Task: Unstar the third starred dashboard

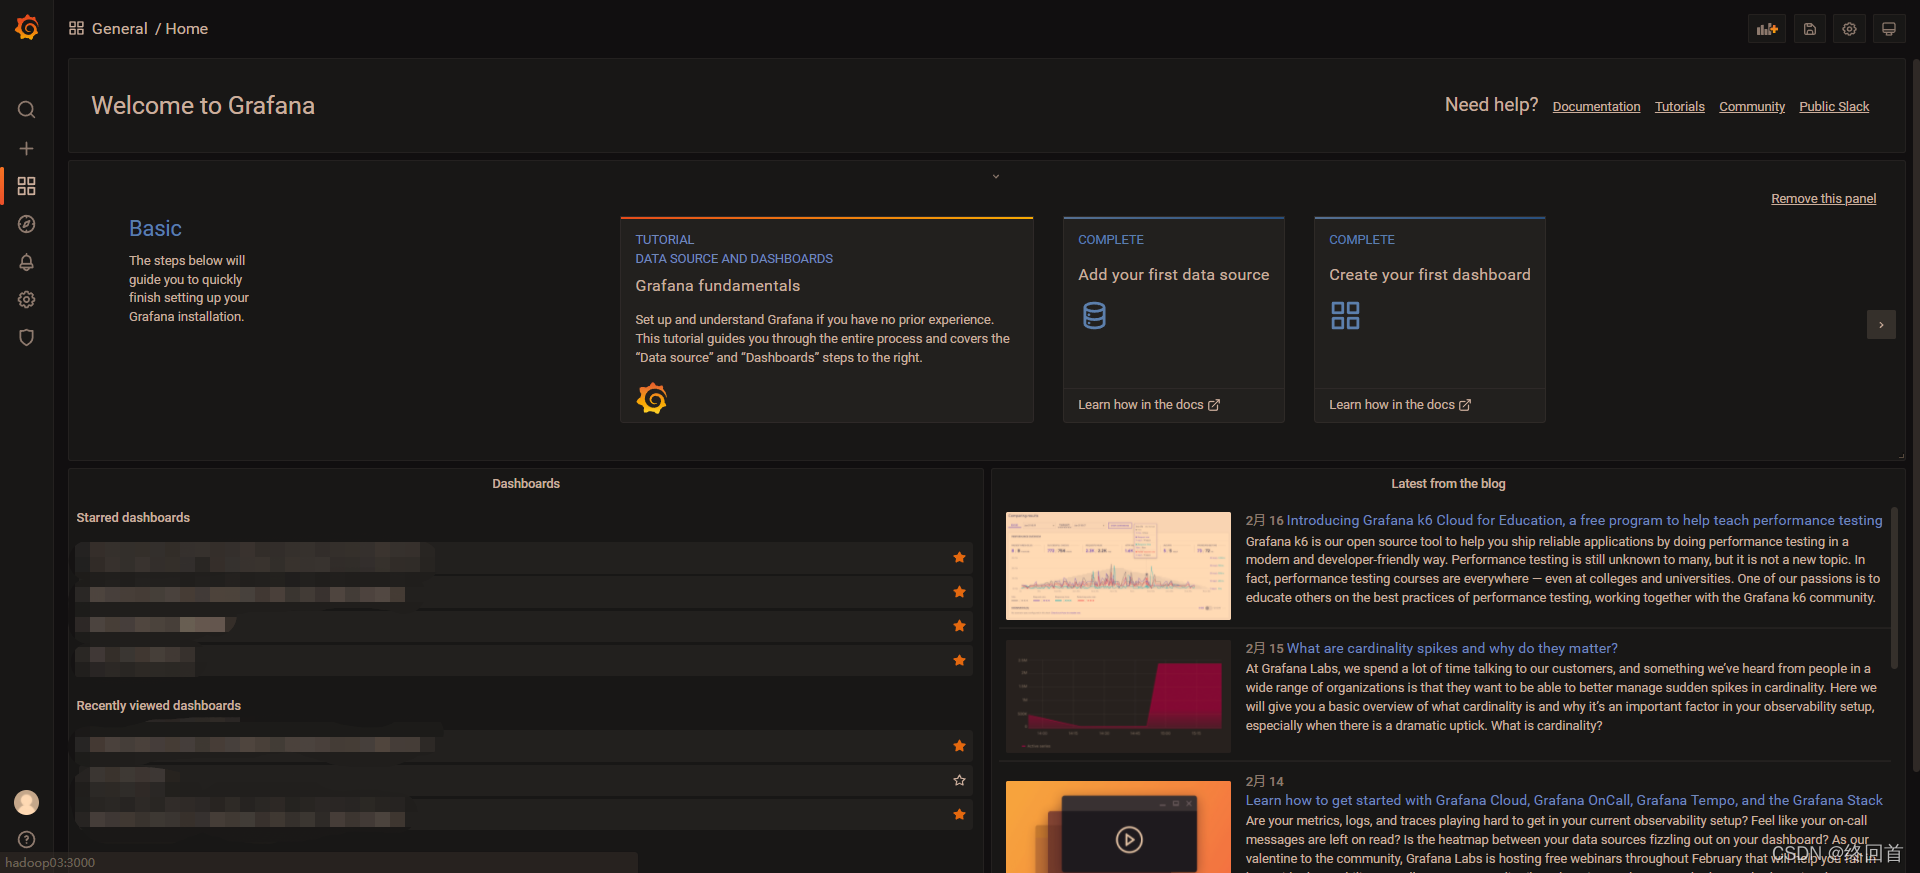Action: pyautogui.click(x=959, y=626)
